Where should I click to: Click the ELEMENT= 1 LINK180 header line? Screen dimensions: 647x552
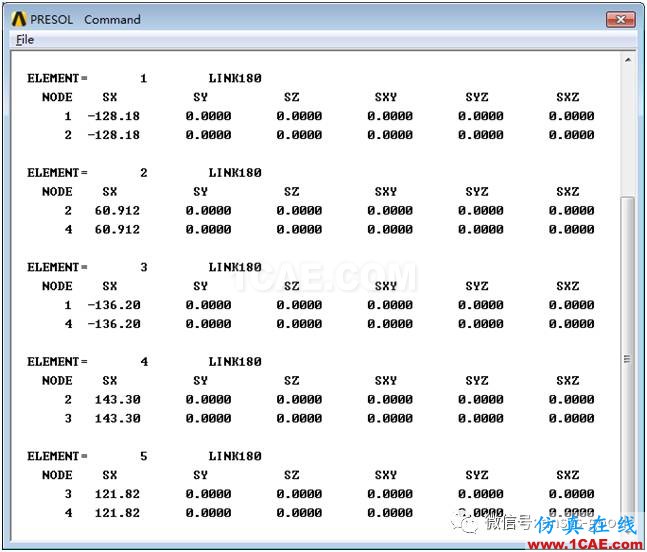pyautogui.click(x=144, y=78)
